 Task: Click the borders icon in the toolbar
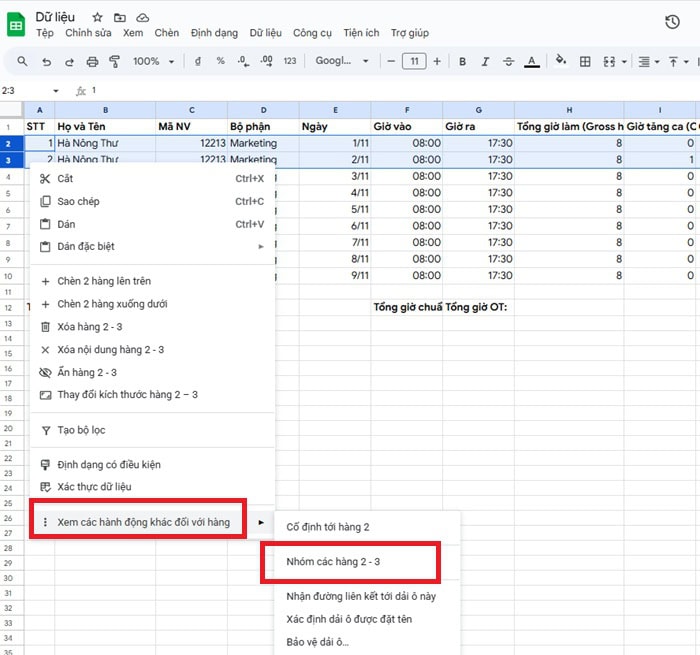pos(585,62)
